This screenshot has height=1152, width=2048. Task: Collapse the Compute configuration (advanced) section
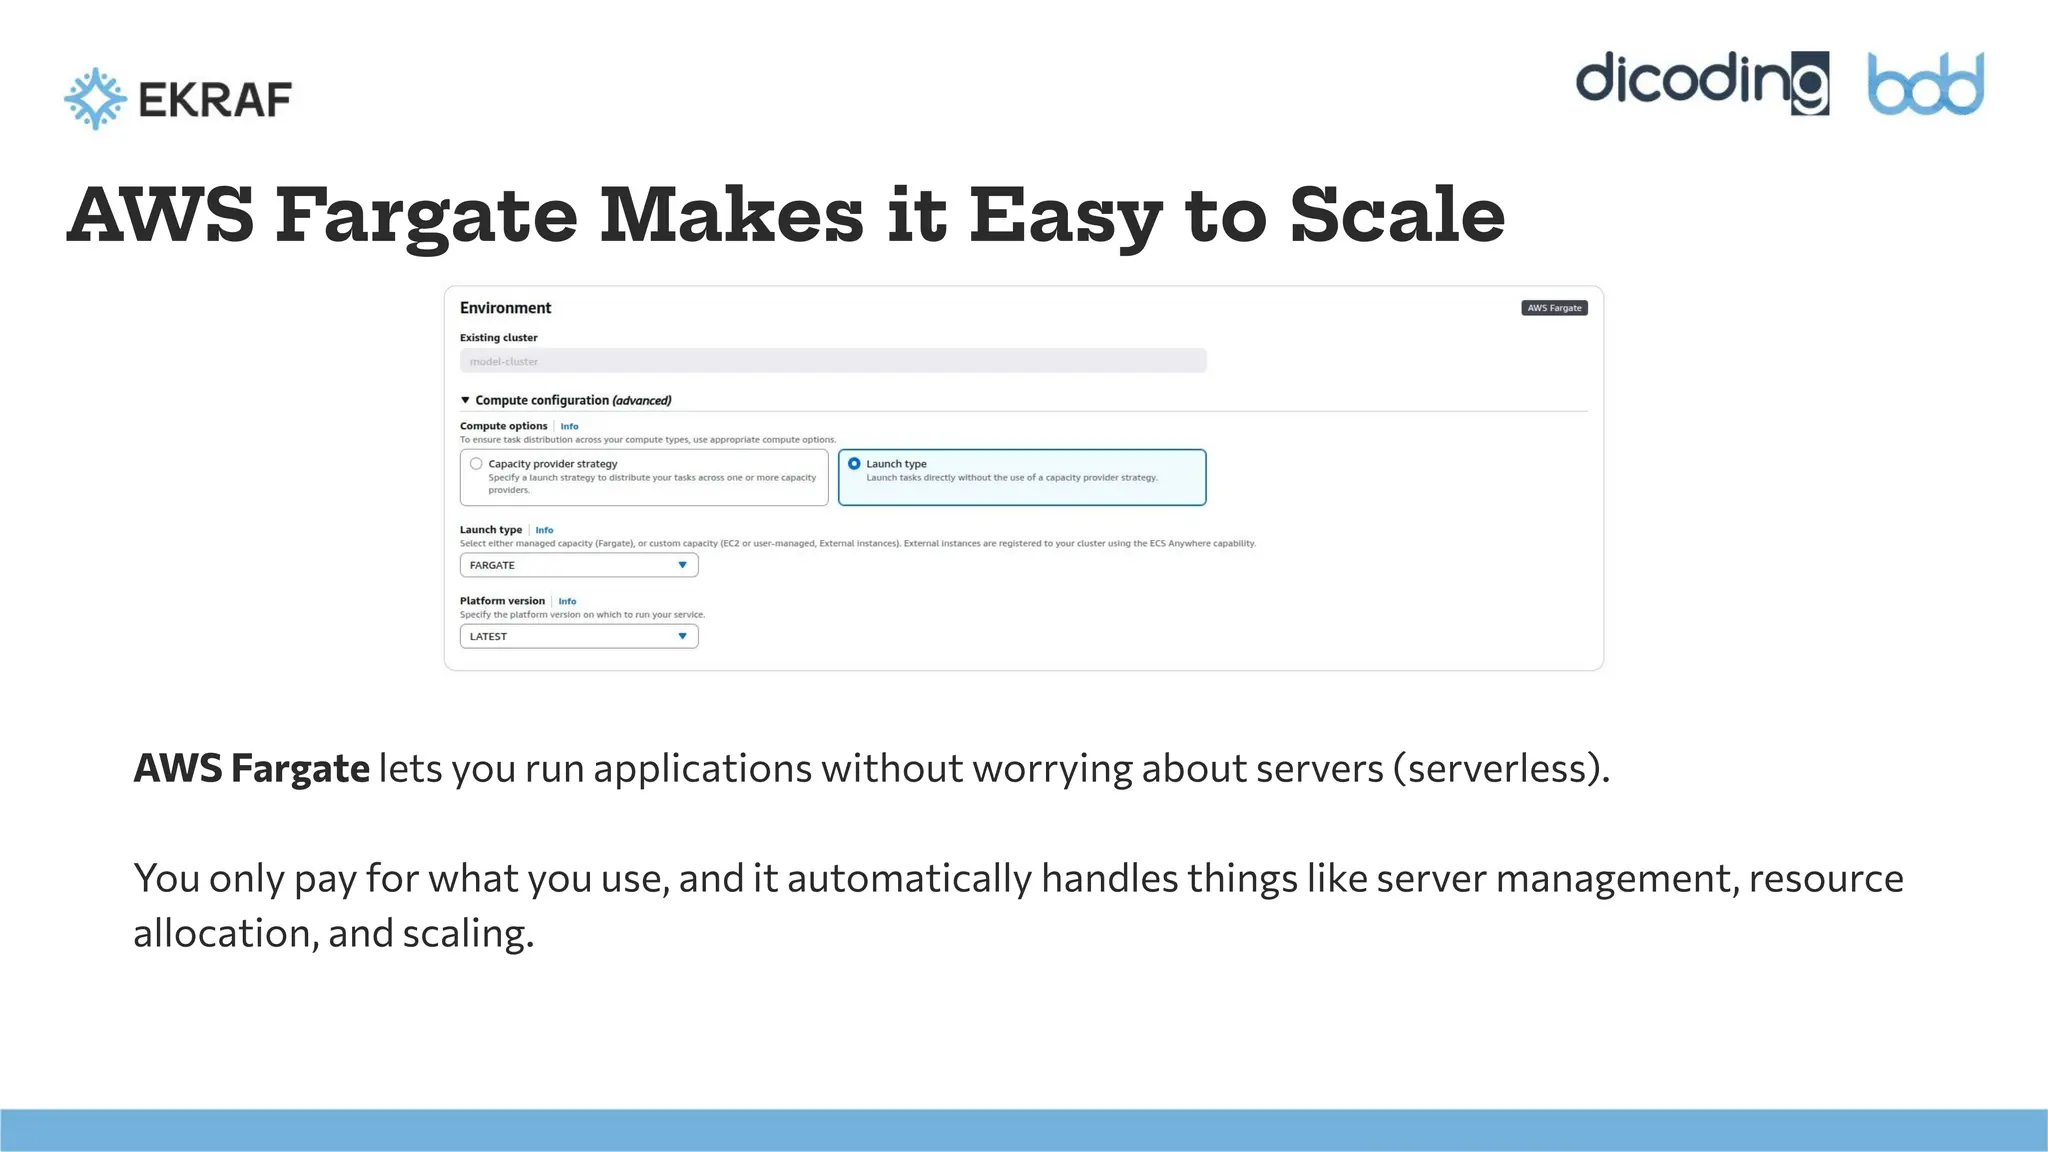(x=465, y=400)
